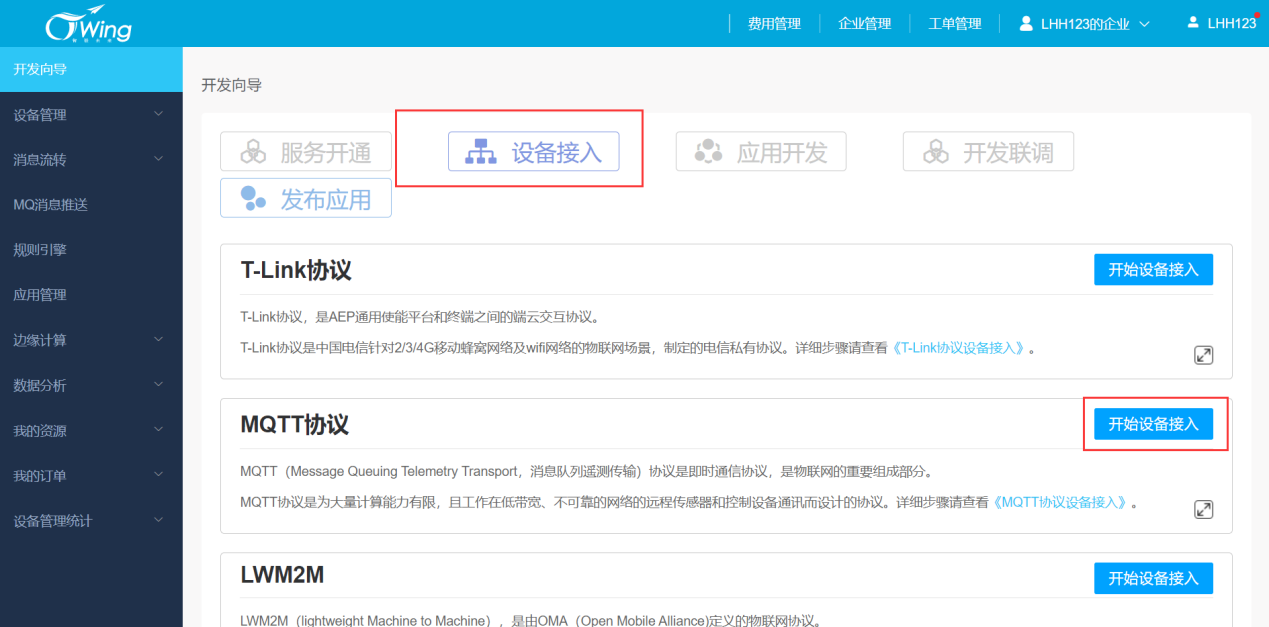Expand the 我的订单 sidebar menu
Viewport: 1269px width, 627px height.
click(91, 476)
